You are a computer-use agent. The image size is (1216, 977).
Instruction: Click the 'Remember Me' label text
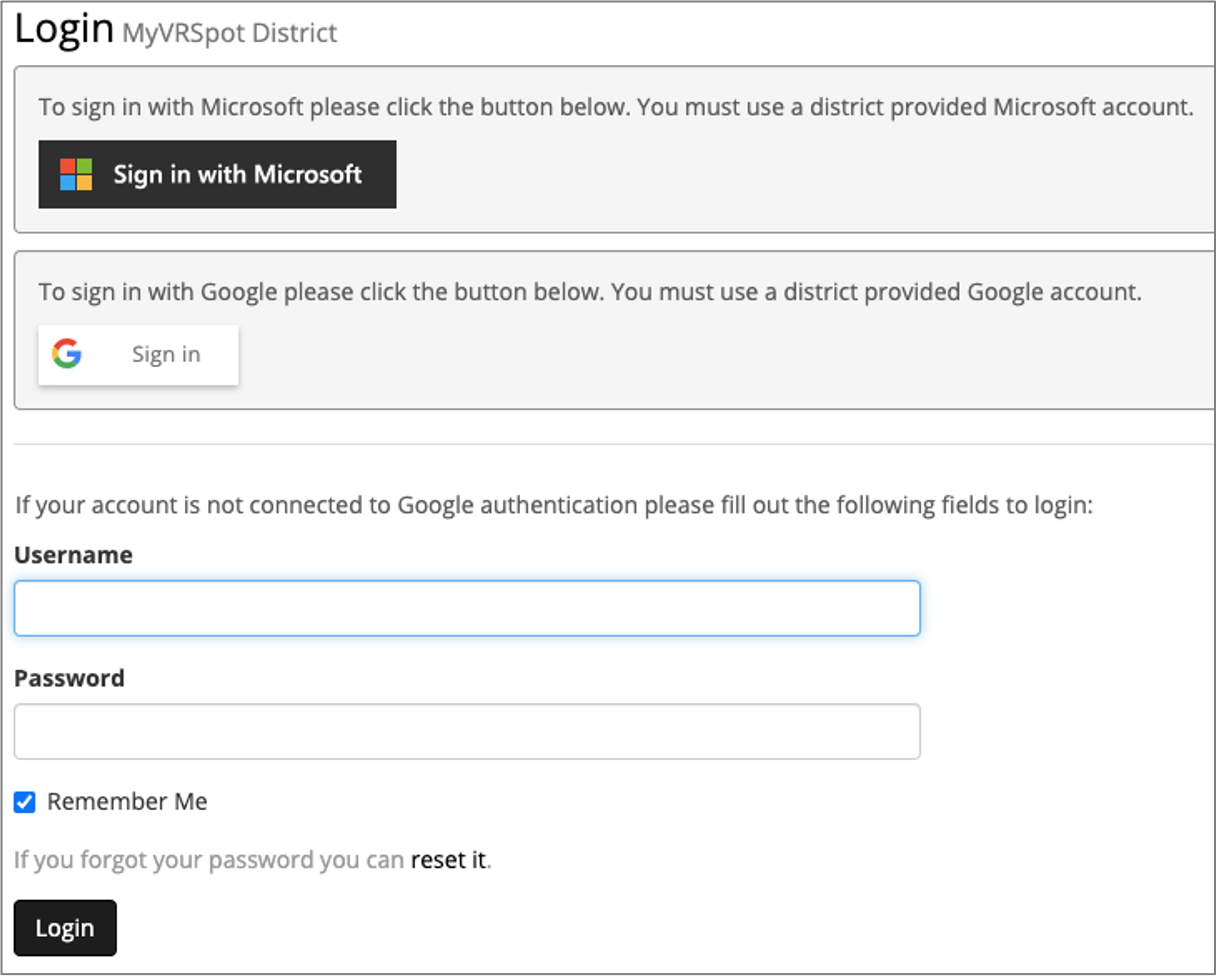pos(127,802)
